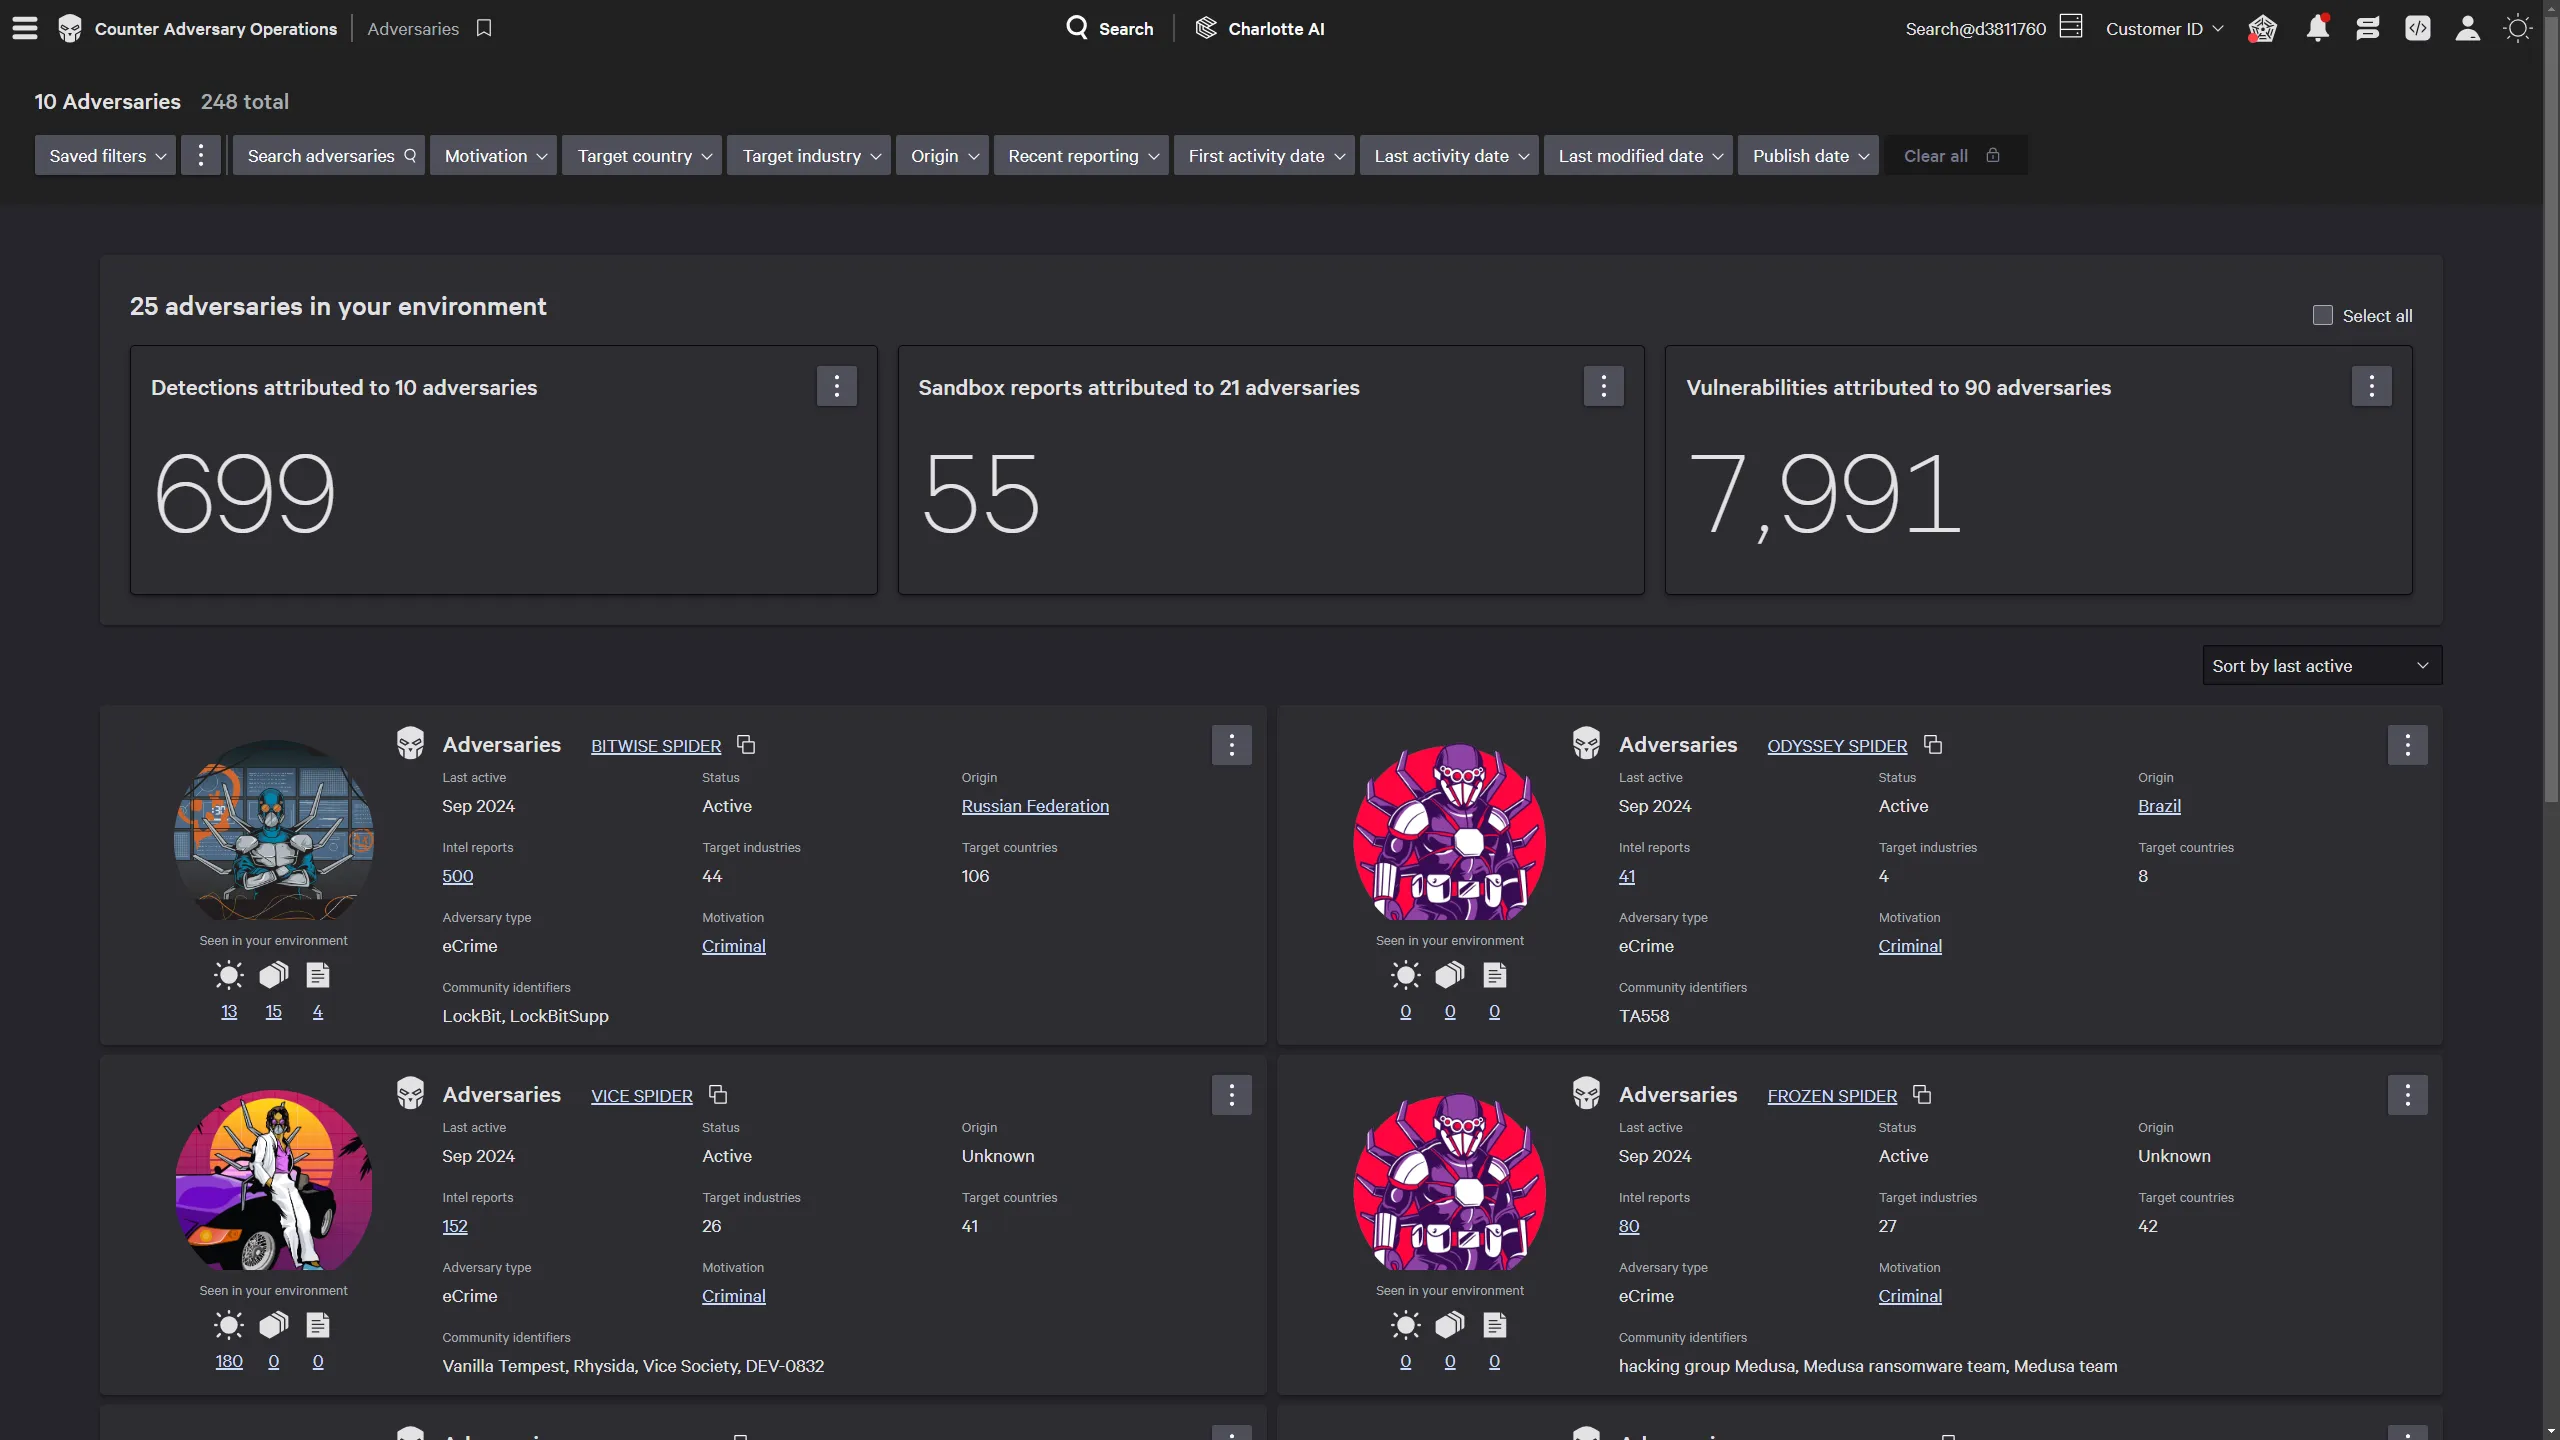Image resolution: width=2560 pixels, height=1440 pixels.
Task: Open the FROZEN SPIDER adversary link
Action: (1832, 1096)
